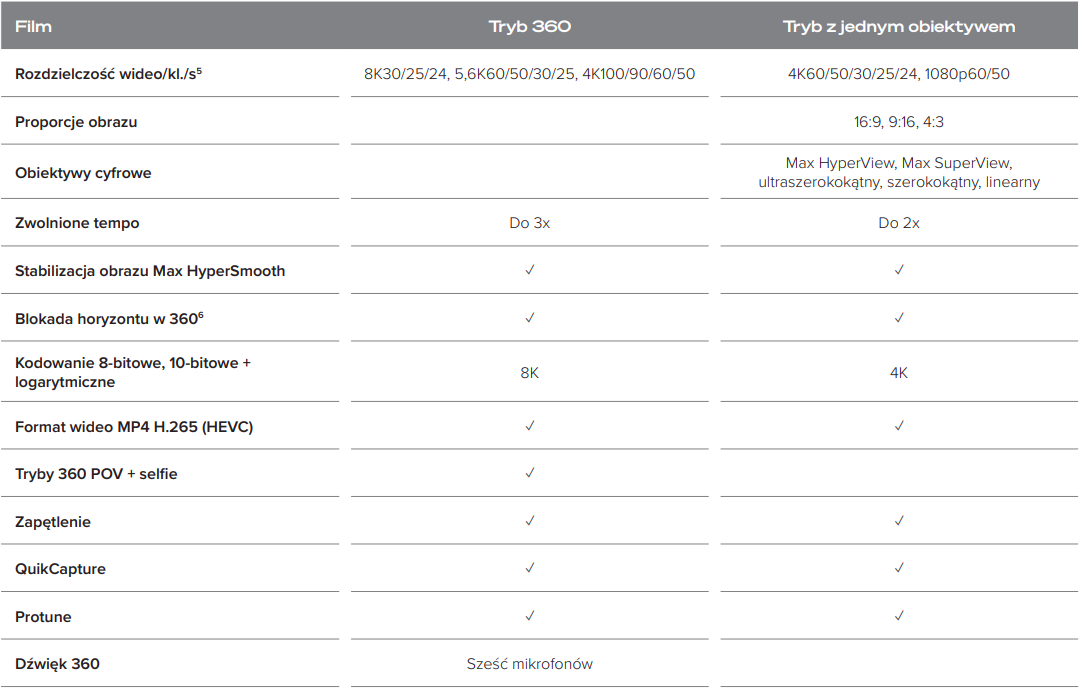Click the Tryb z jednym obiektywem header
This screenshot has height=690, width=1088.
click(x=899, y=26)
